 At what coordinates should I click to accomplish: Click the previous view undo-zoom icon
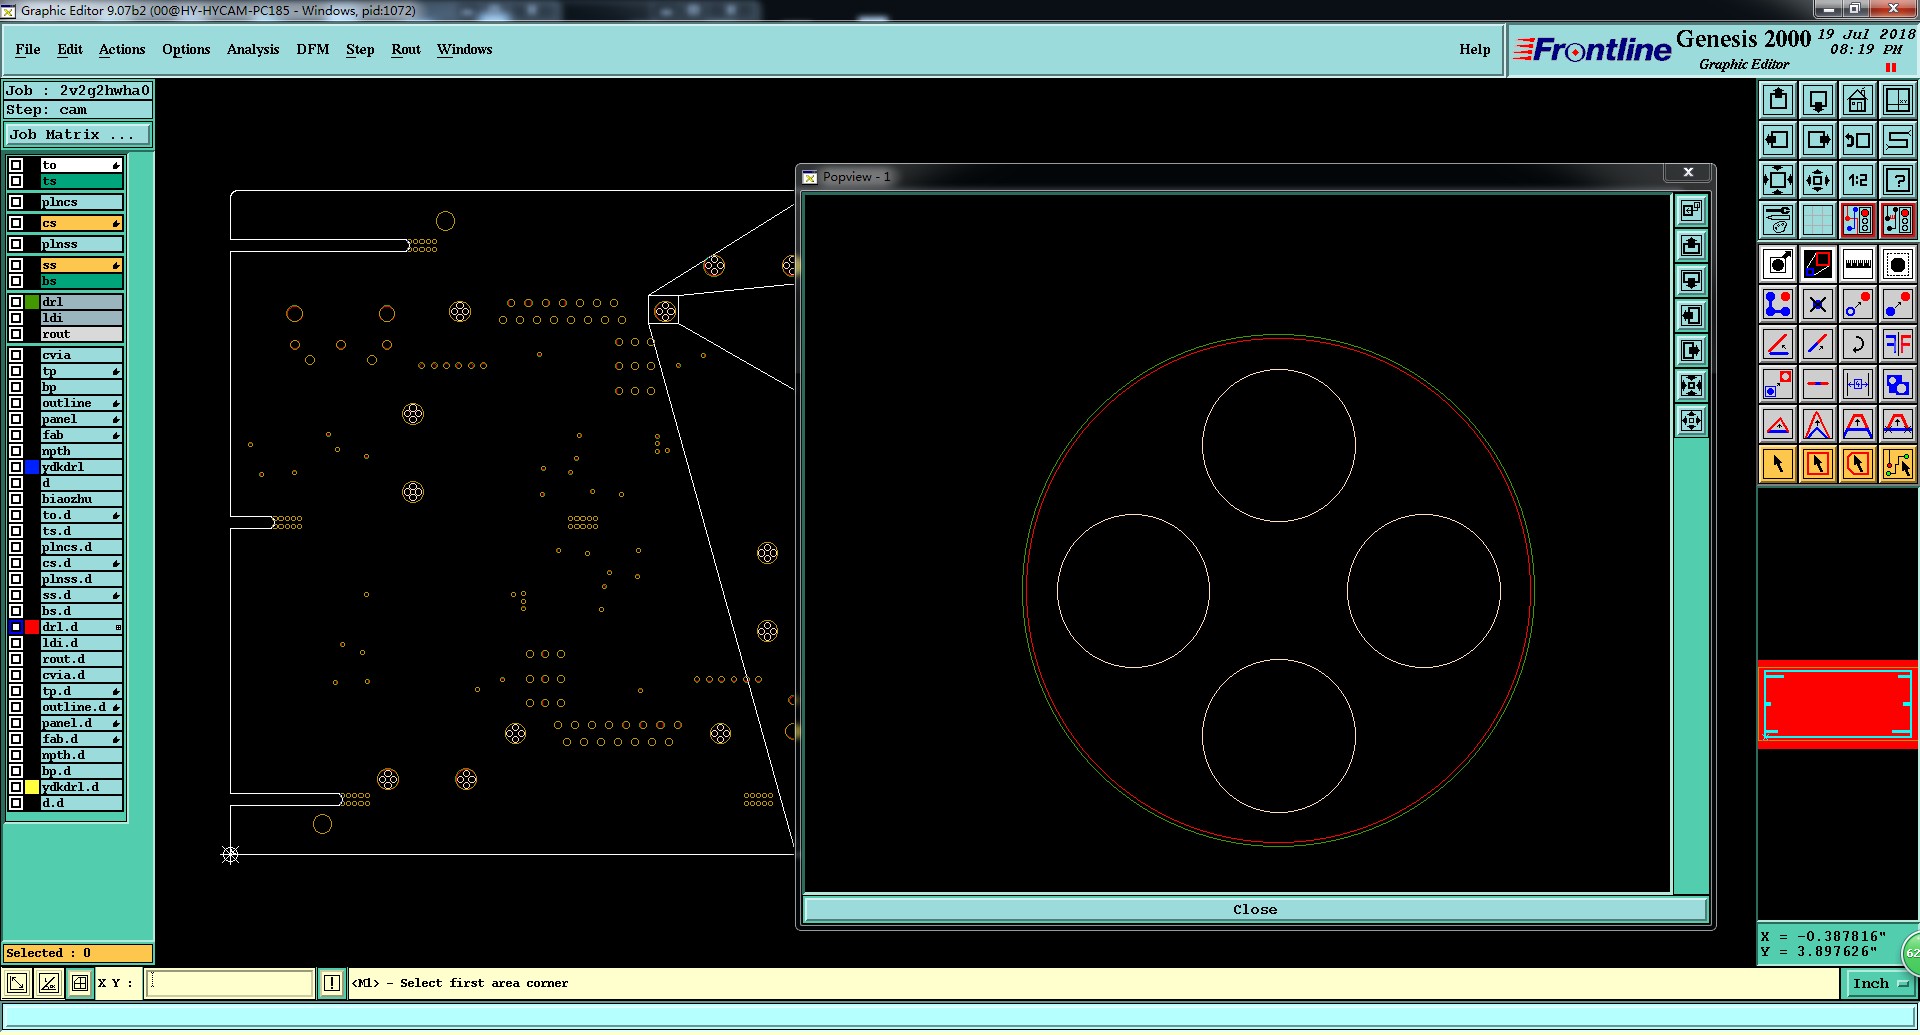[1858, 140]
